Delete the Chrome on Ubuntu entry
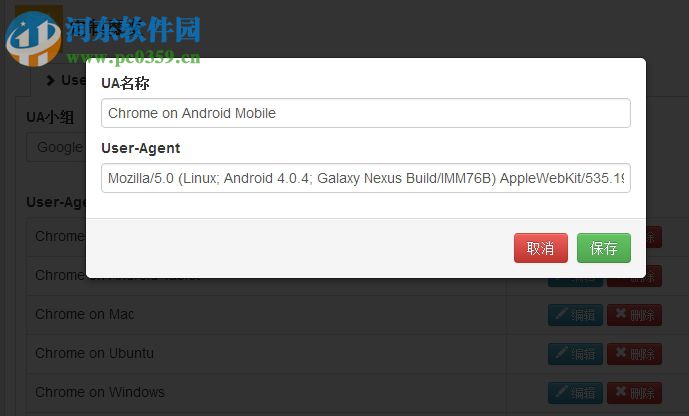The width and height of the screenshot is (689, 416). (x=635, y=354)
